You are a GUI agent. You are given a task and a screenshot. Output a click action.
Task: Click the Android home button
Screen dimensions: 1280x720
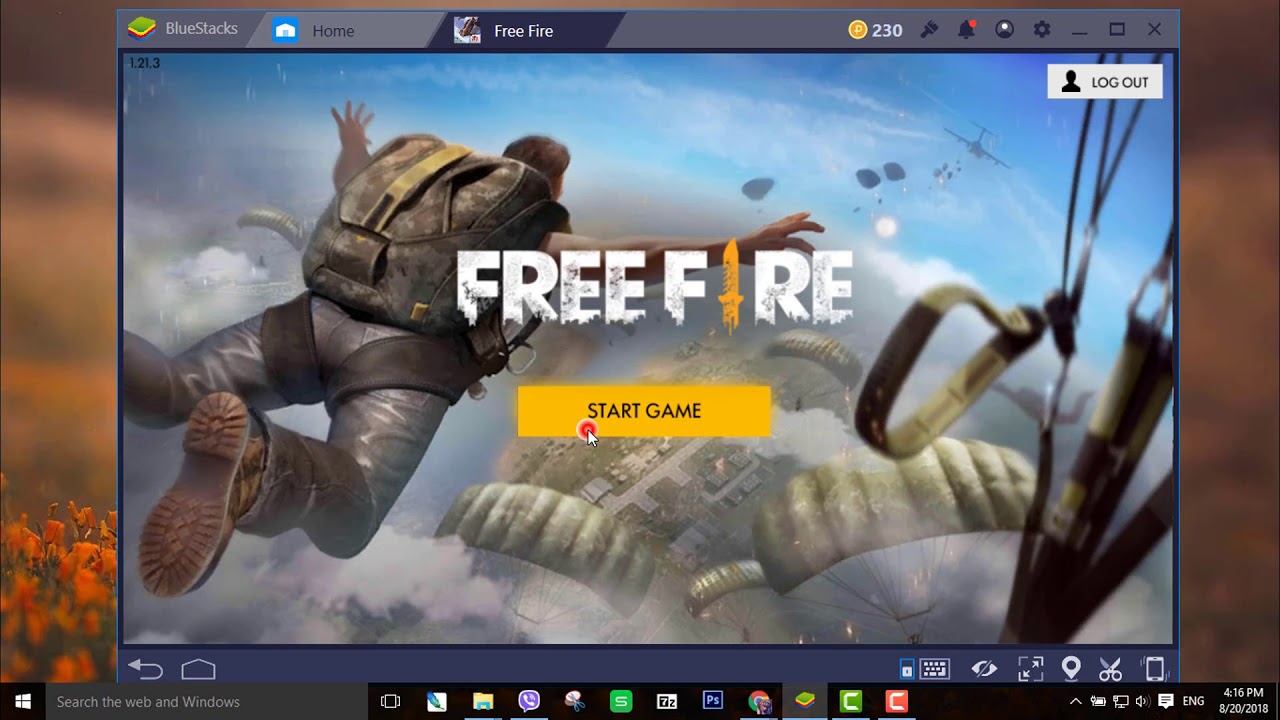(198, 669)
